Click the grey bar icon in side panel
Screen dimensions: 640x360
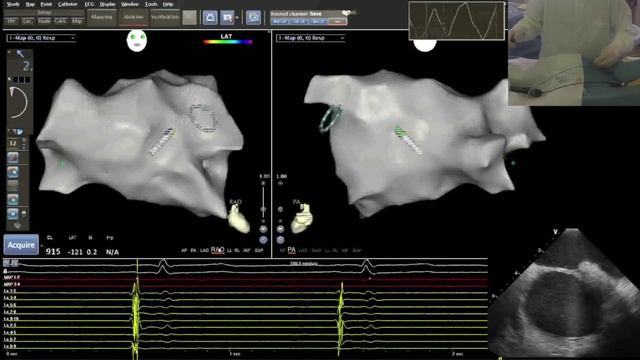[x=13, y=185]
